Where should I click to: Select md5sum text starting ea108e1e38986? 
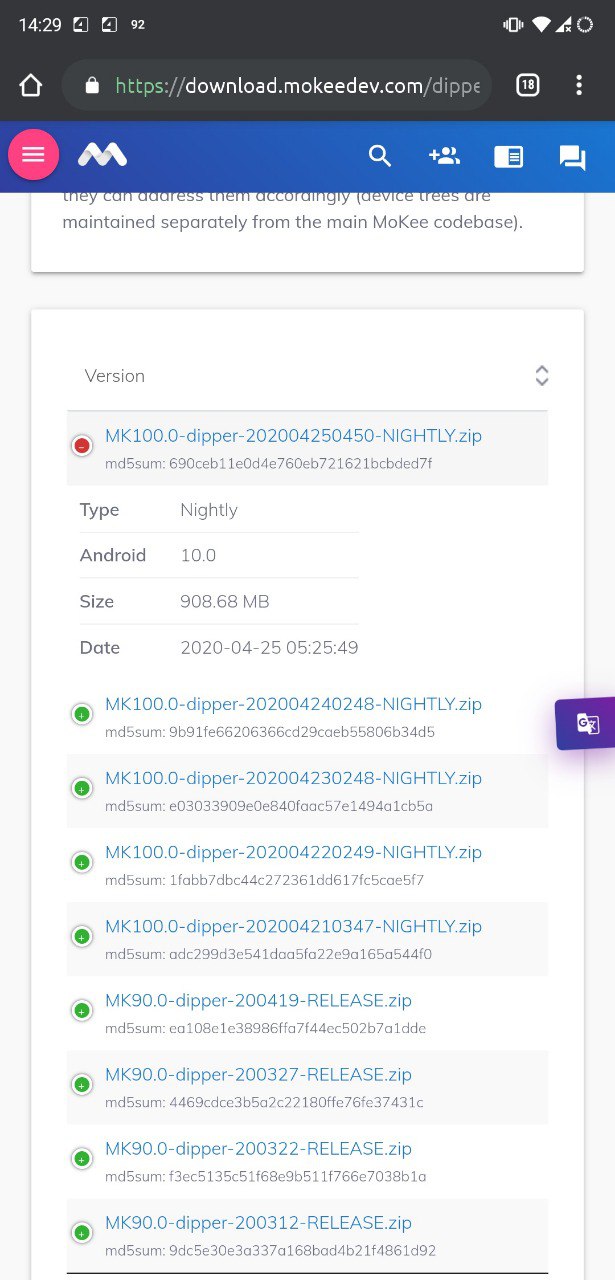click(266, 1028)
